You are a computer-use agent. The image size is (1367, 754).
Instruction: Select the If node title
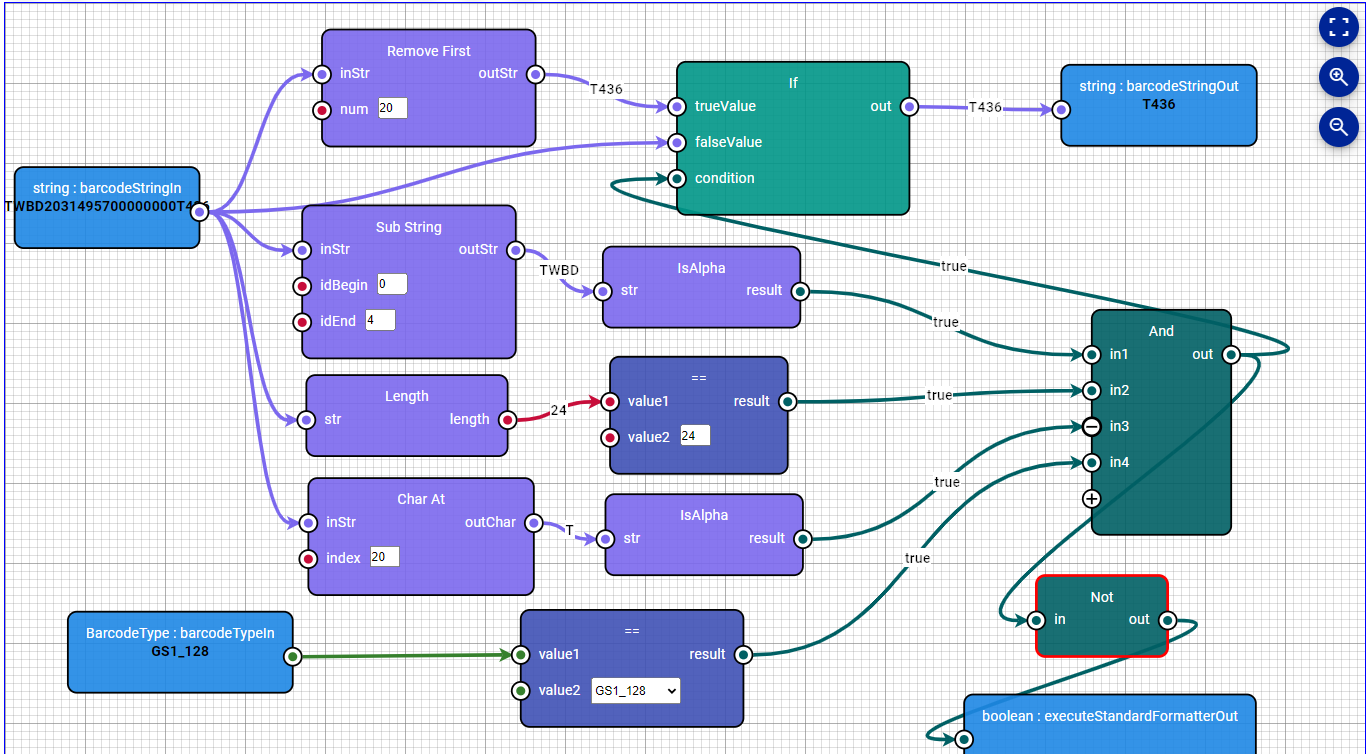(x=792, y=83)
